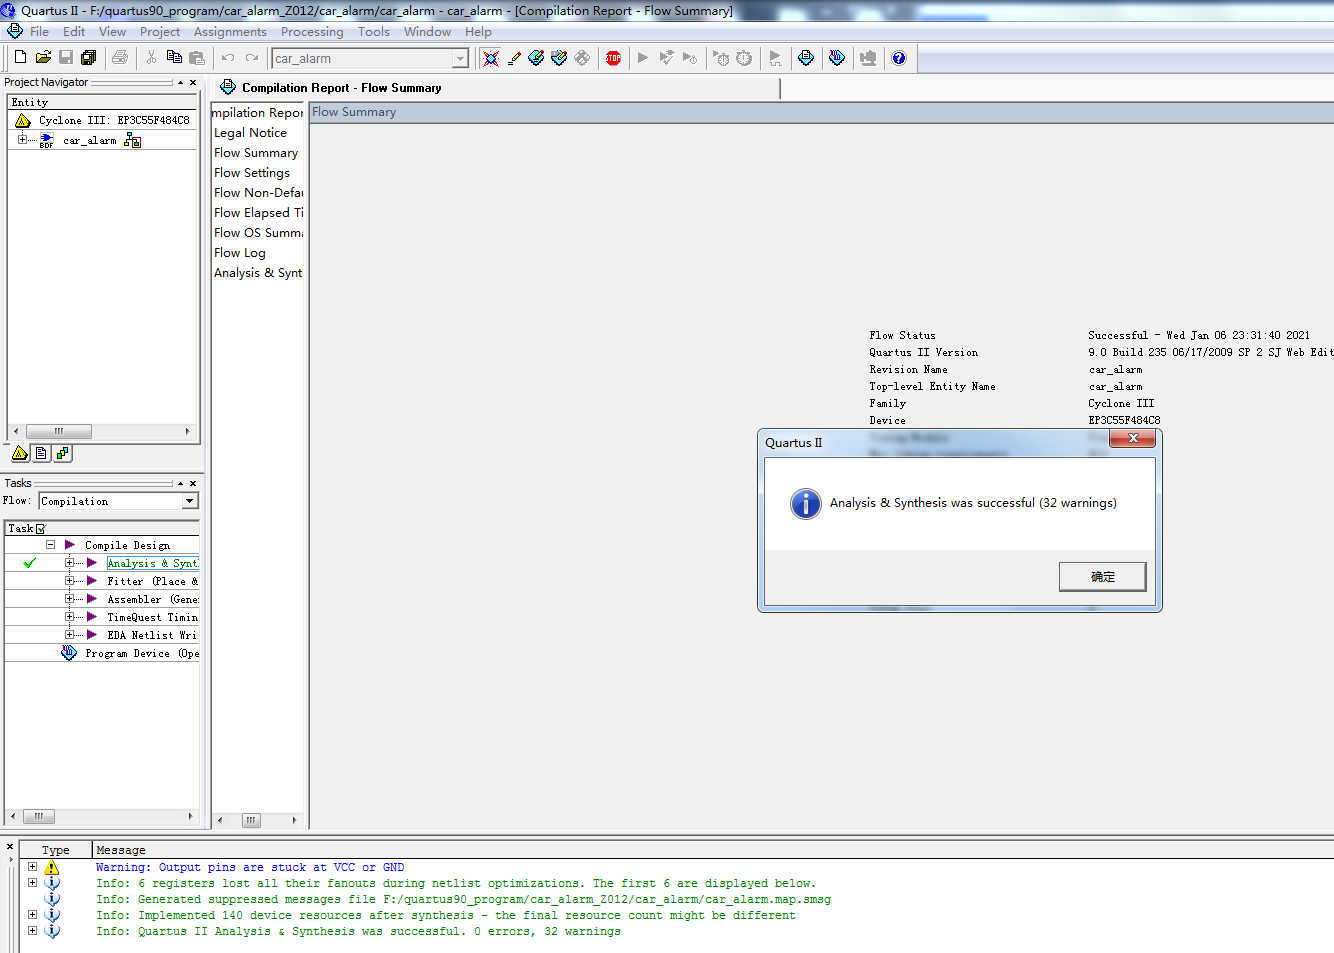Open the Settings icon with red cross
Screen dimensions: 1334x953
tap(490, 58)
